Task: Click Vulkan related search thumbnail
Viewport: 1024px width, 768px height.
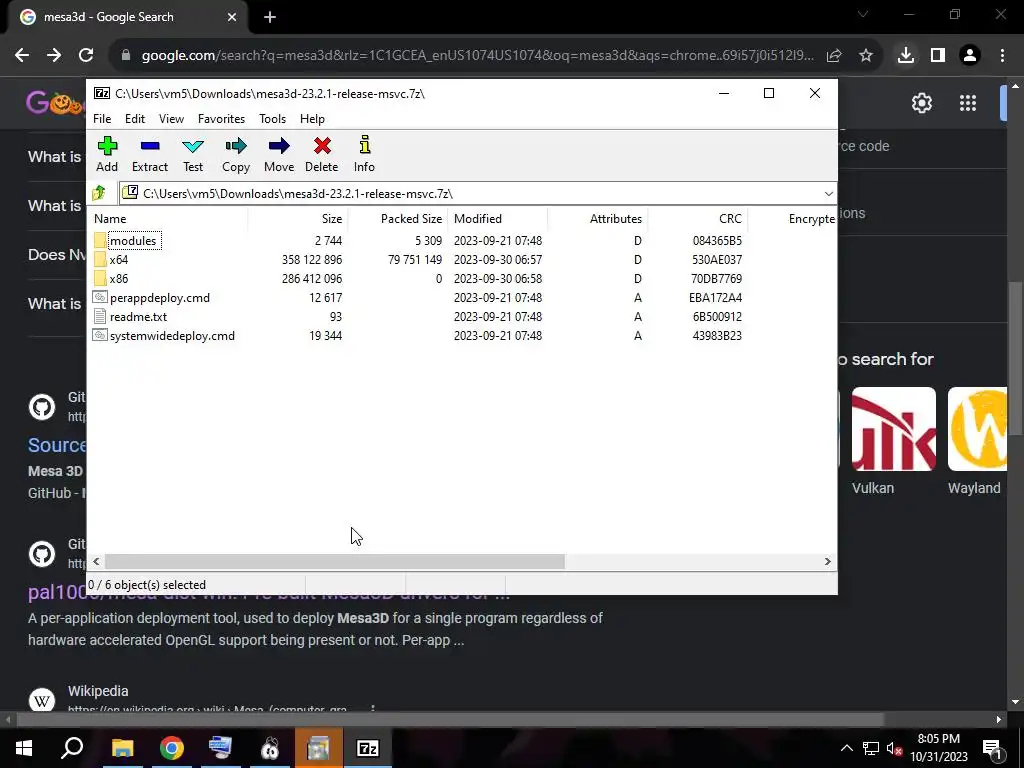Action: coord(893,429)
